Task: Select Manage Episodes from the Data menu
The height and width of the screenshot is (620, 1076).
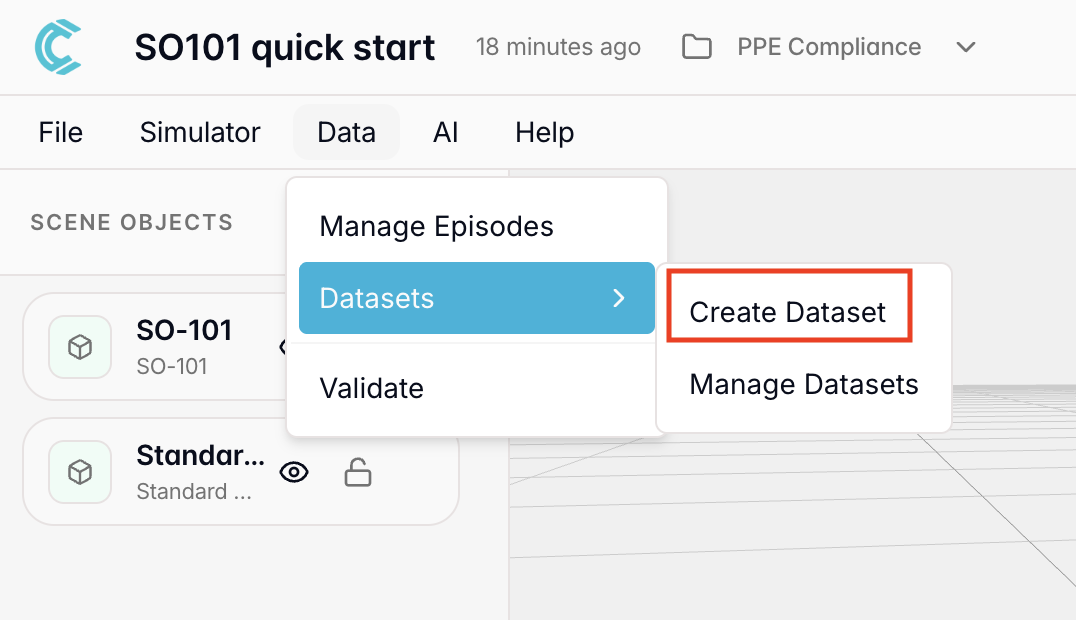Action: [436, 226]
